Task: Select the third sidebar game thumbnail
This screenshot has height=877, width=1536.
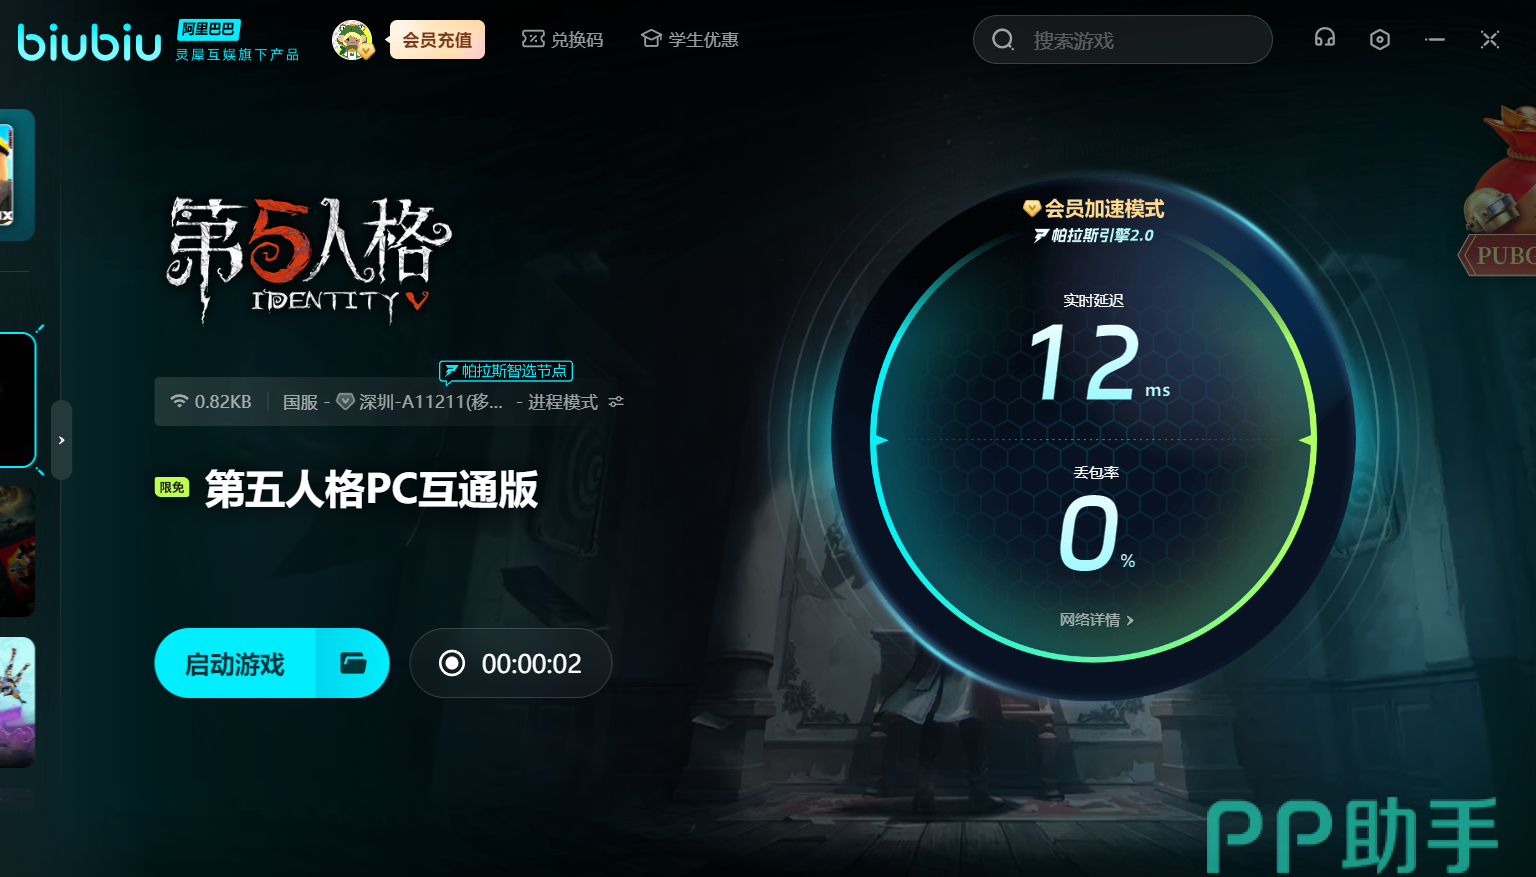Action: click(17, 552)
